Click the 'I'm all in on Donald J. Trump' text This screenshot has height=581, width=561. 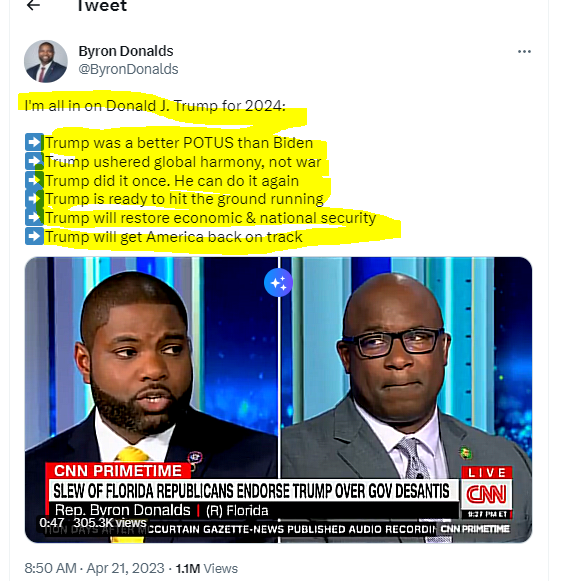pos(155,106)
